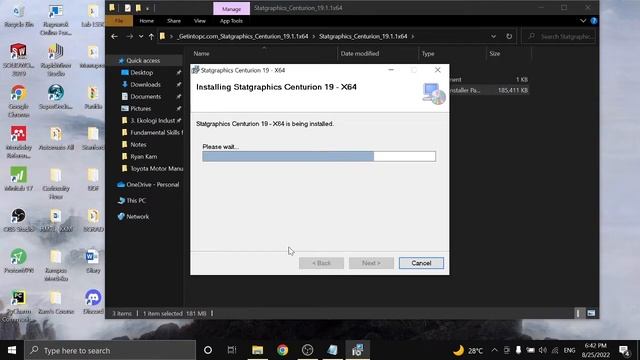Viewport: 640px width, 360px height.
Task: Go back in File Explorer
Action: coord(114,36)
